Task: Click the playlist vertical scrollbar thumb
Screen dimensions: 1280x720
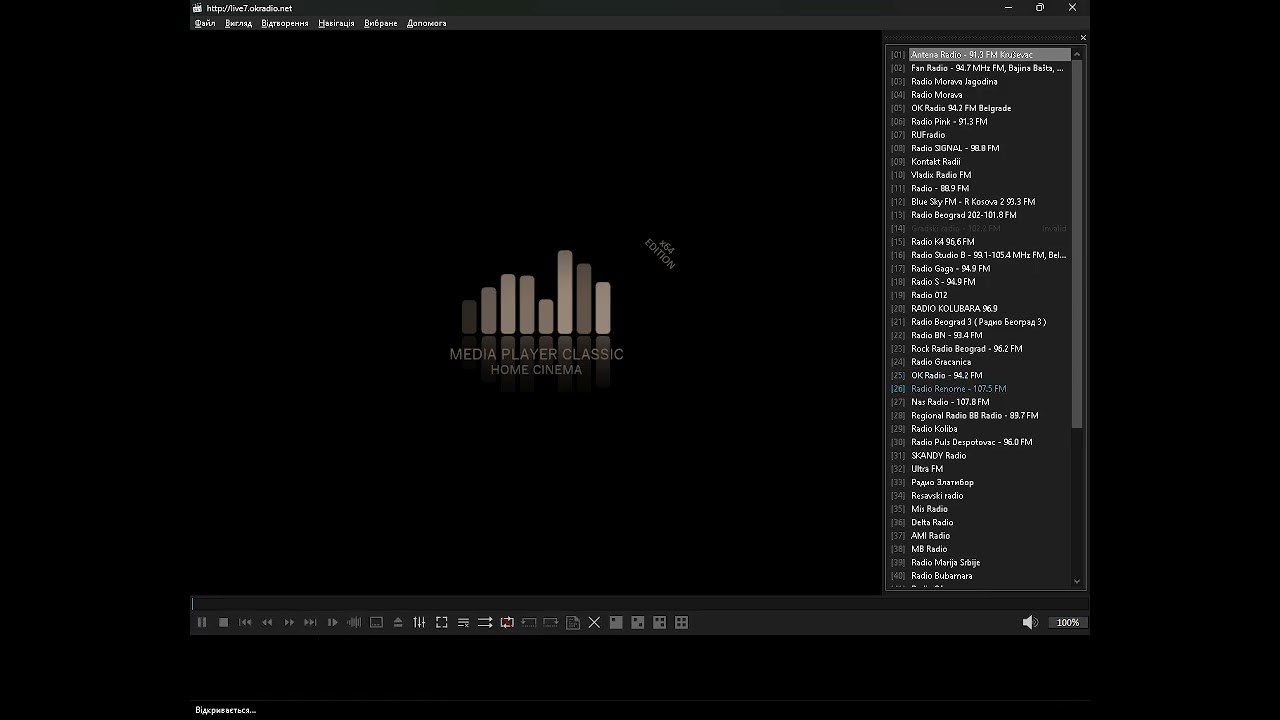Action: point(1077,245)
